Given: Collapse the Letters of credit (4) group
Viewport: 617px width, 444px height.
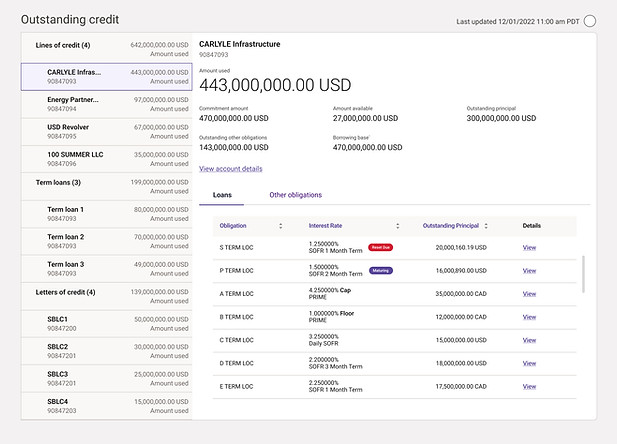Looking at the screenshot, I should click(x=107, y=296).
